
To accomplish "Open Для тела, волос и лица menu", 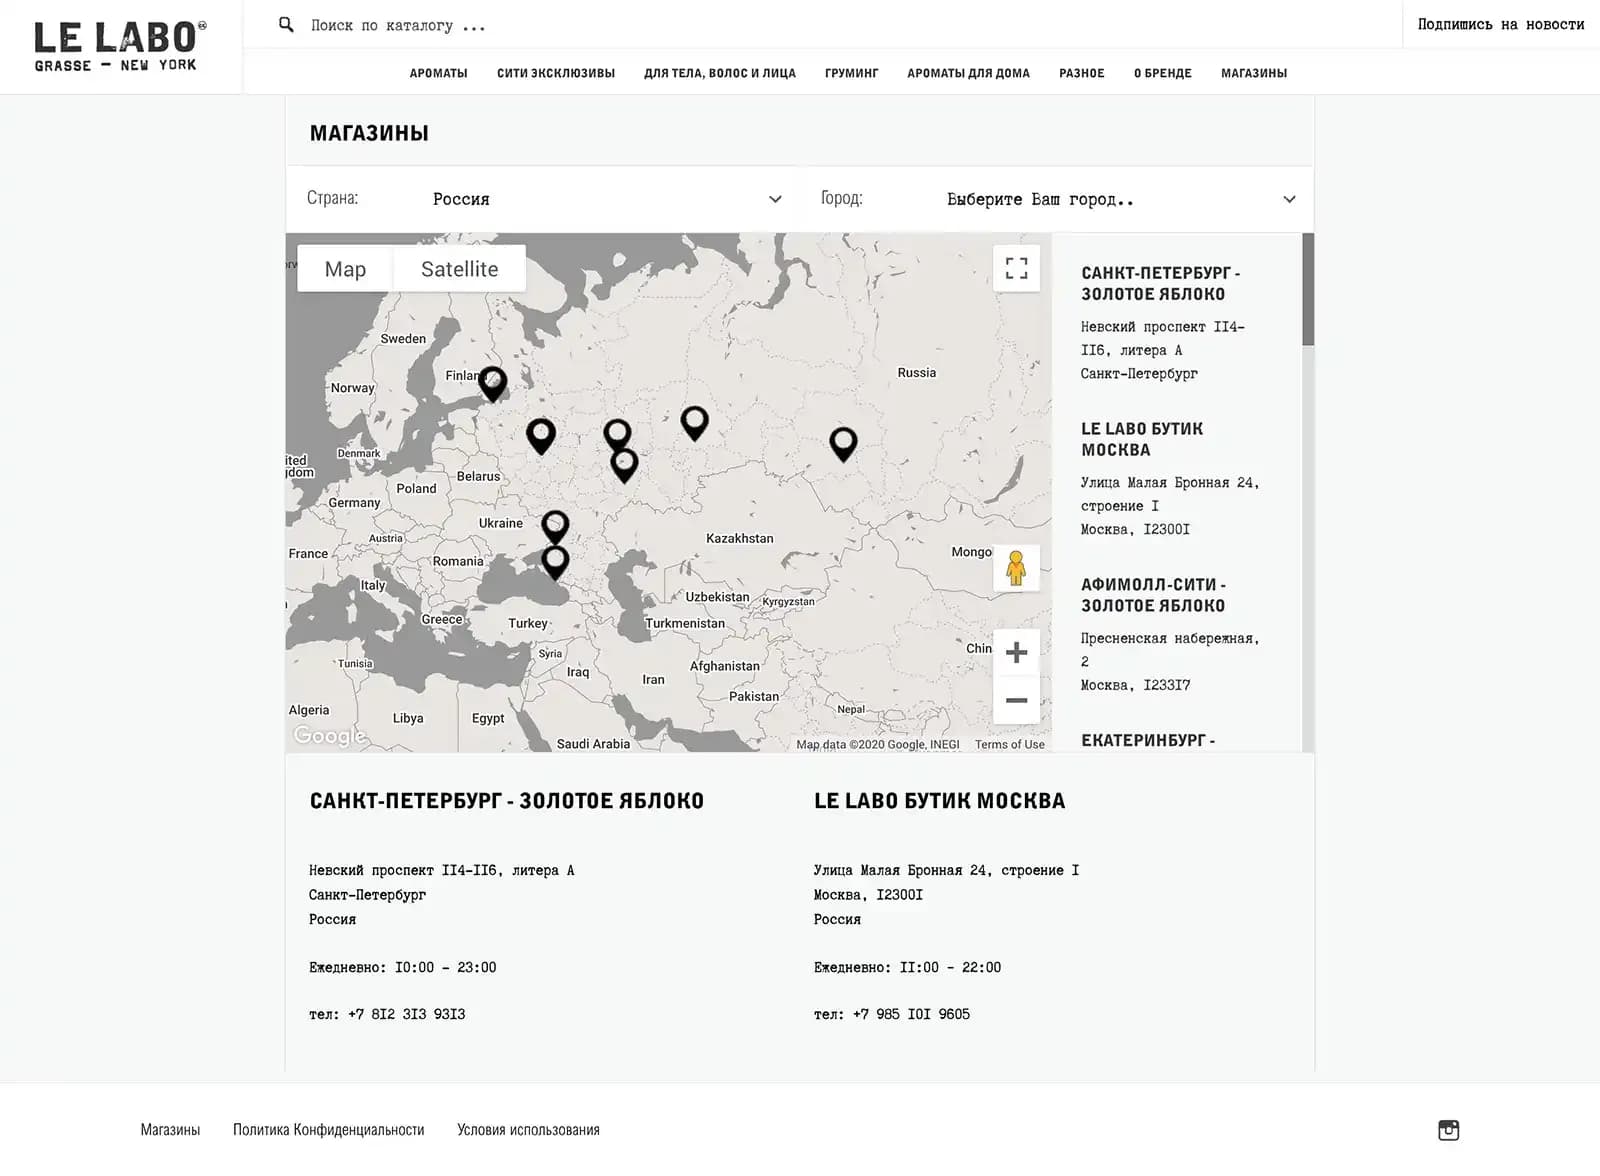I will coord(720,73).
